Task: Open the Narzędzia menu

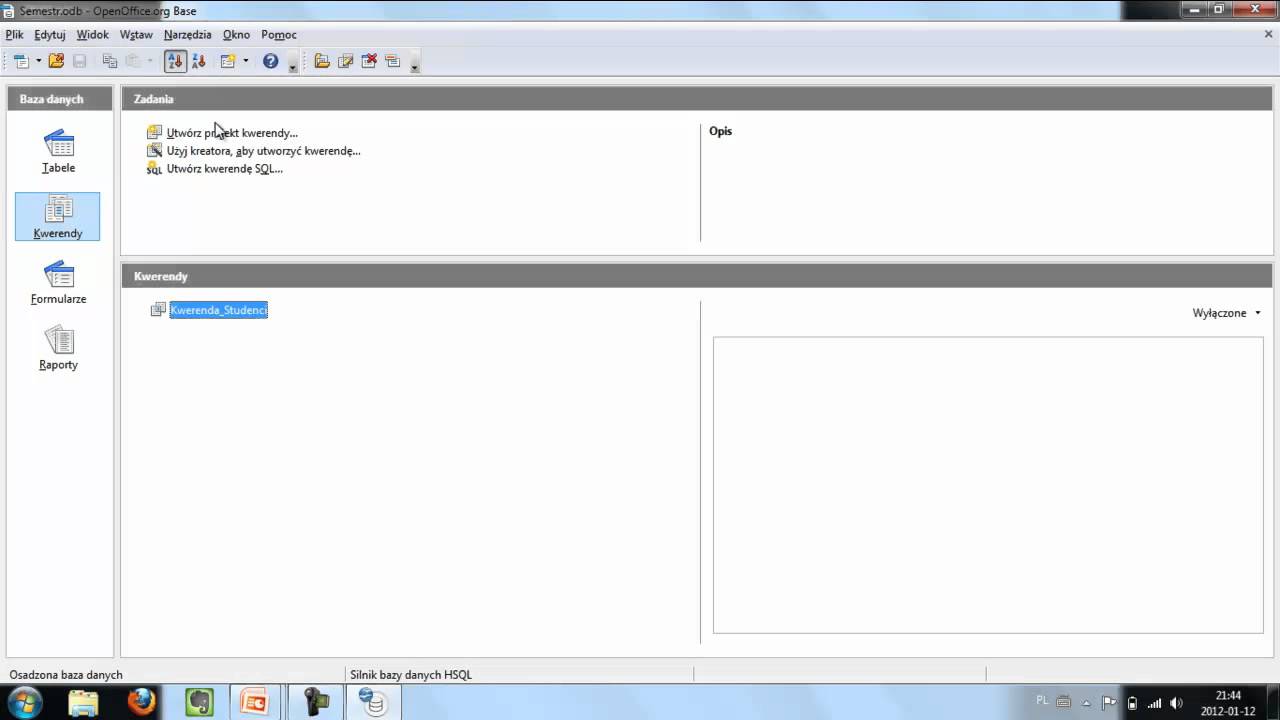Action: click(x=187, y=34)
